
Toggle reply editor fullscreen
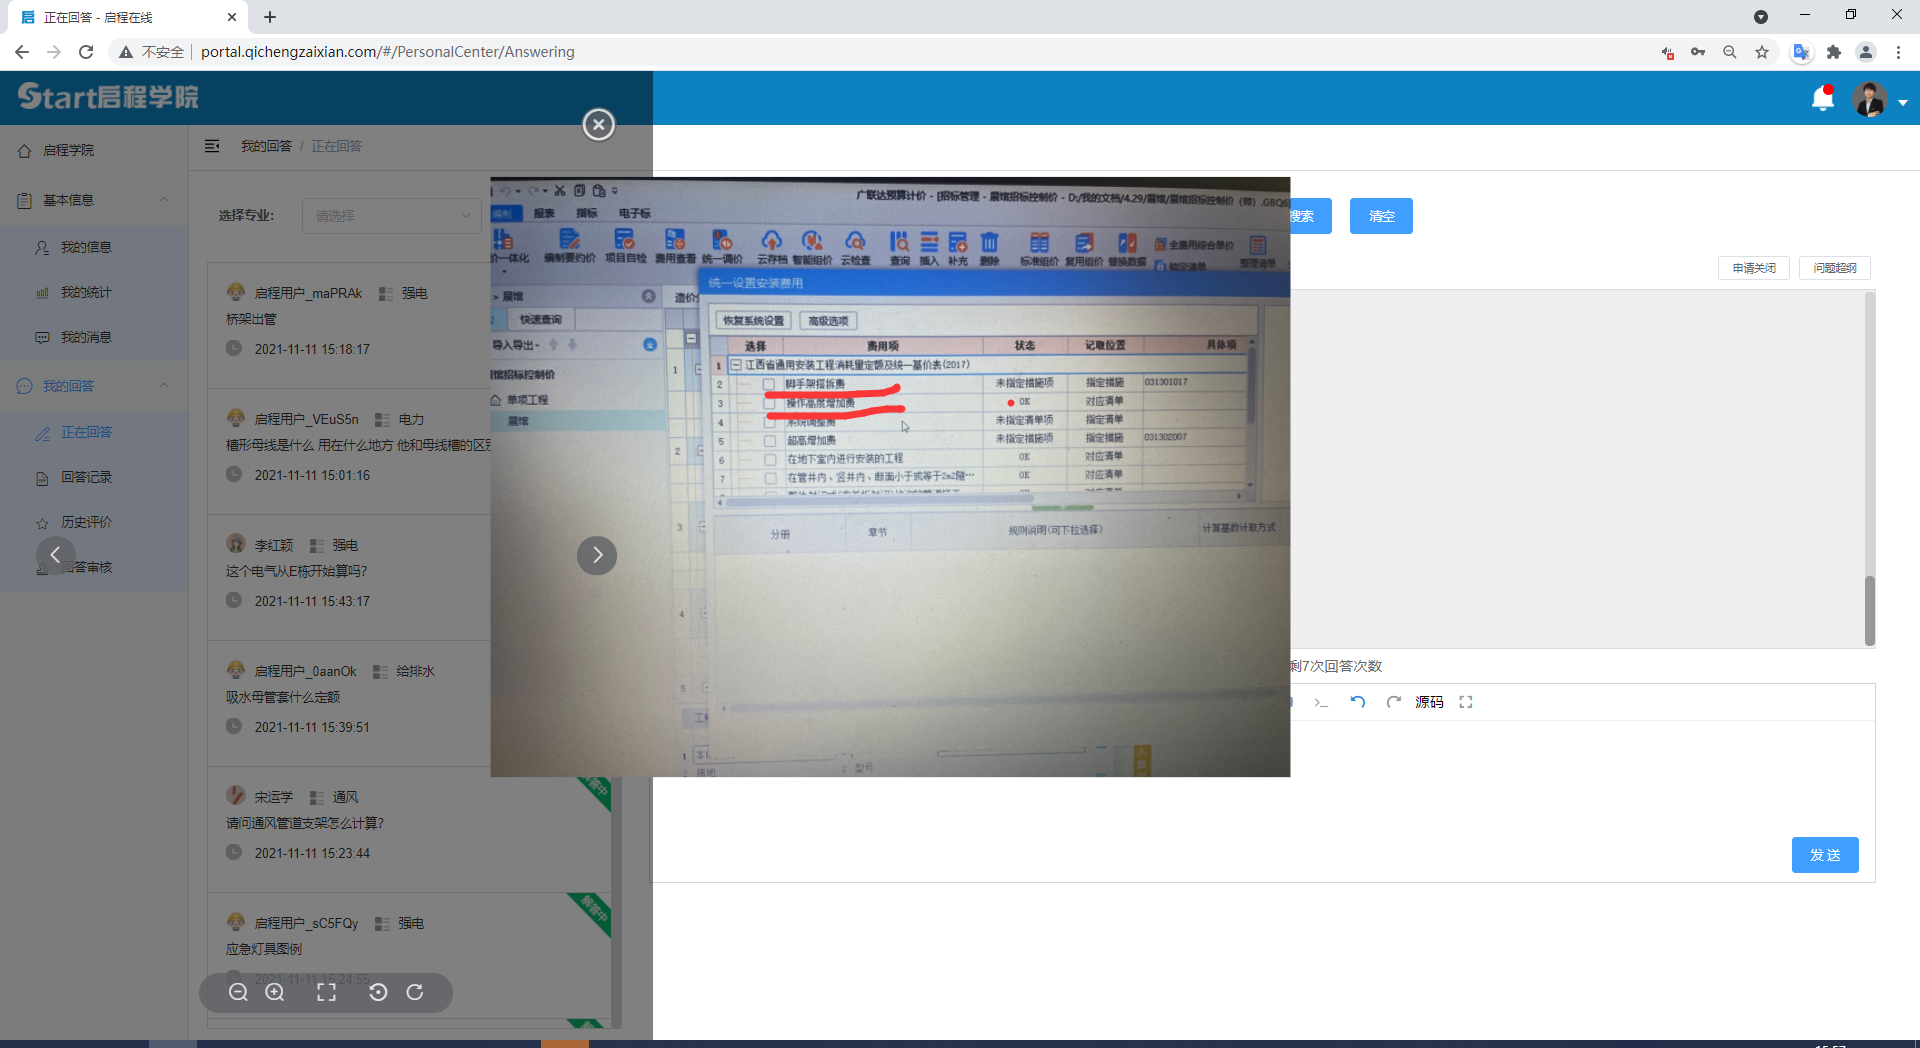pos(1466,702)
